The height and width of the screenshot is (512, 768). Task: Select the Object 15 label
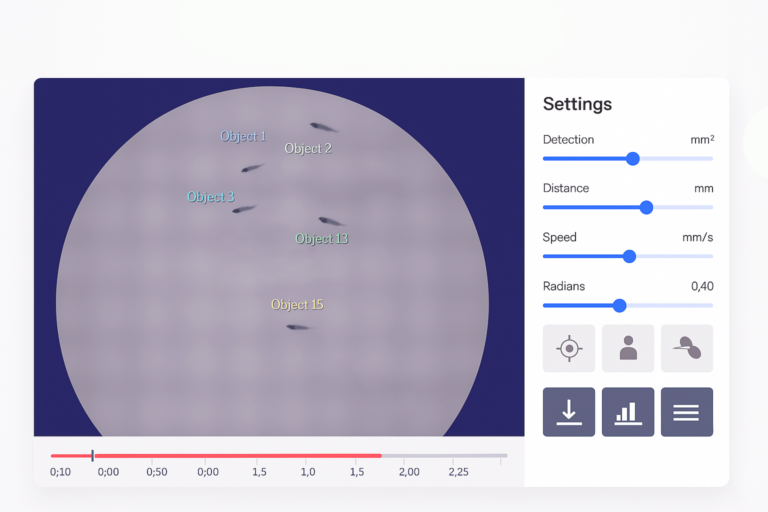[297, 305]
